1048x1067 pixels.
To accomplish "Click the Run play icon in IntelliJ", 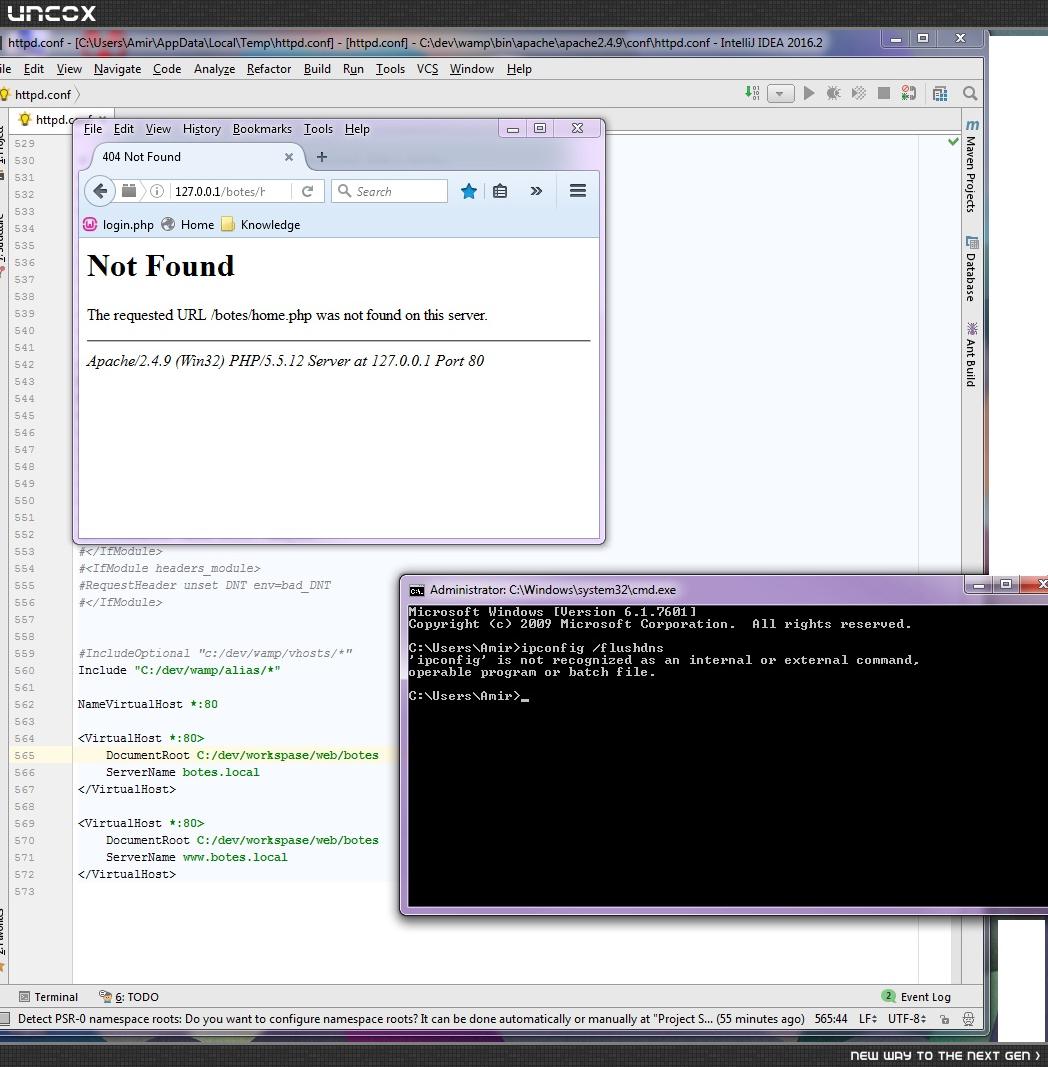I will (x=809, y=93).
